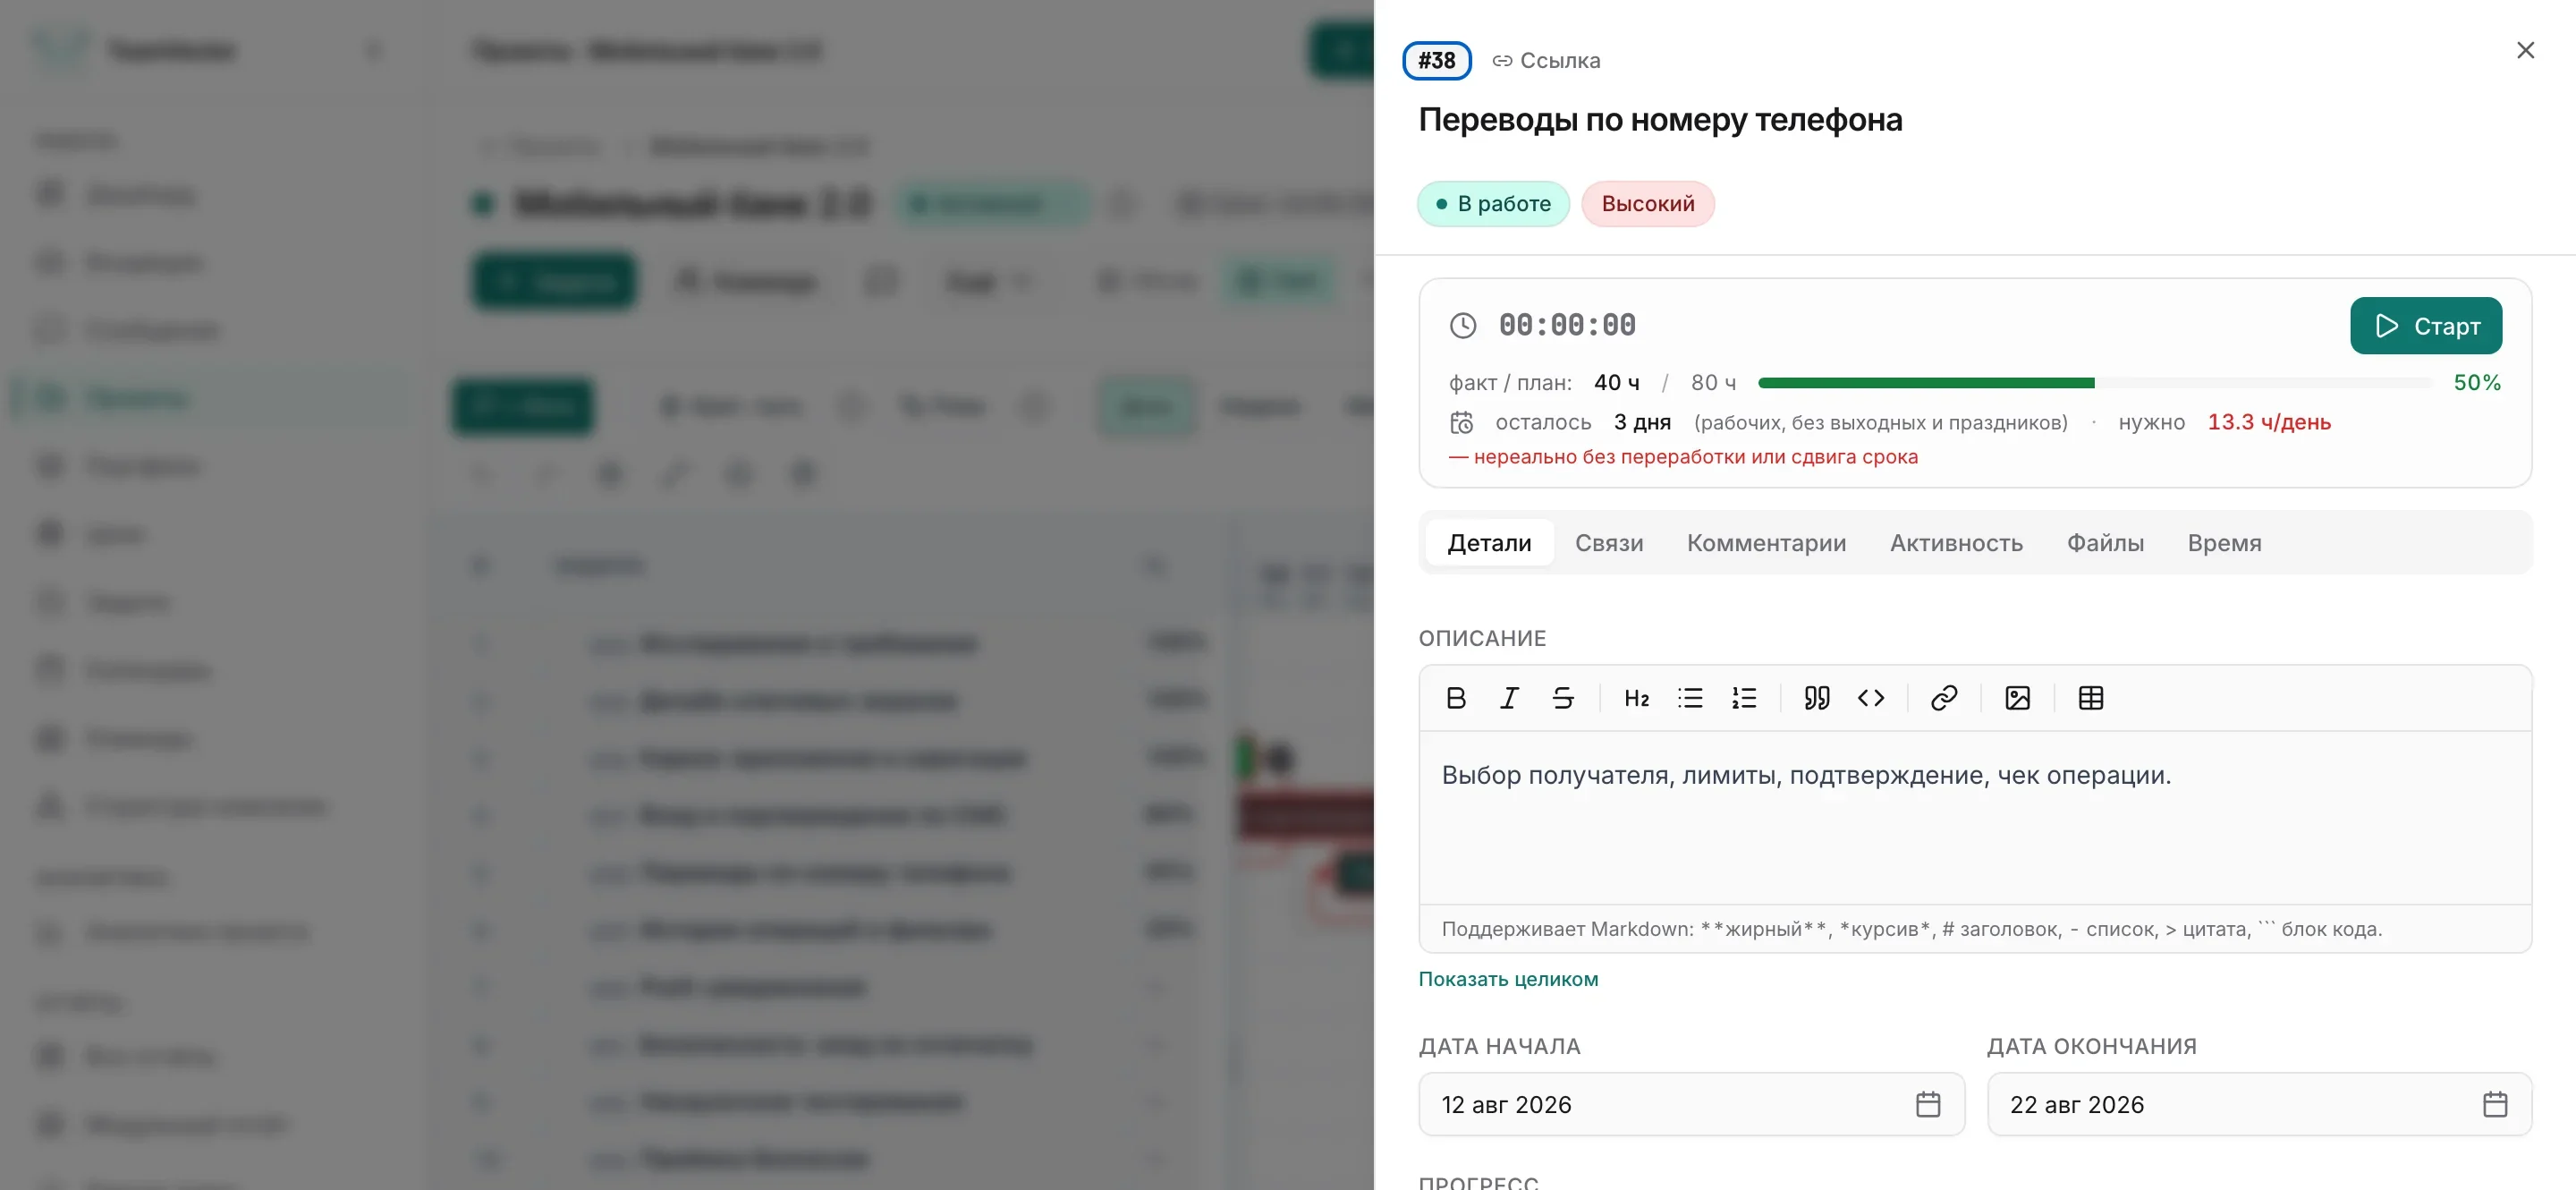The width and height of the screenshot is (2576, 1190).
Task: Toggle bold formatting in description editor
Action: coord(1456,698)
